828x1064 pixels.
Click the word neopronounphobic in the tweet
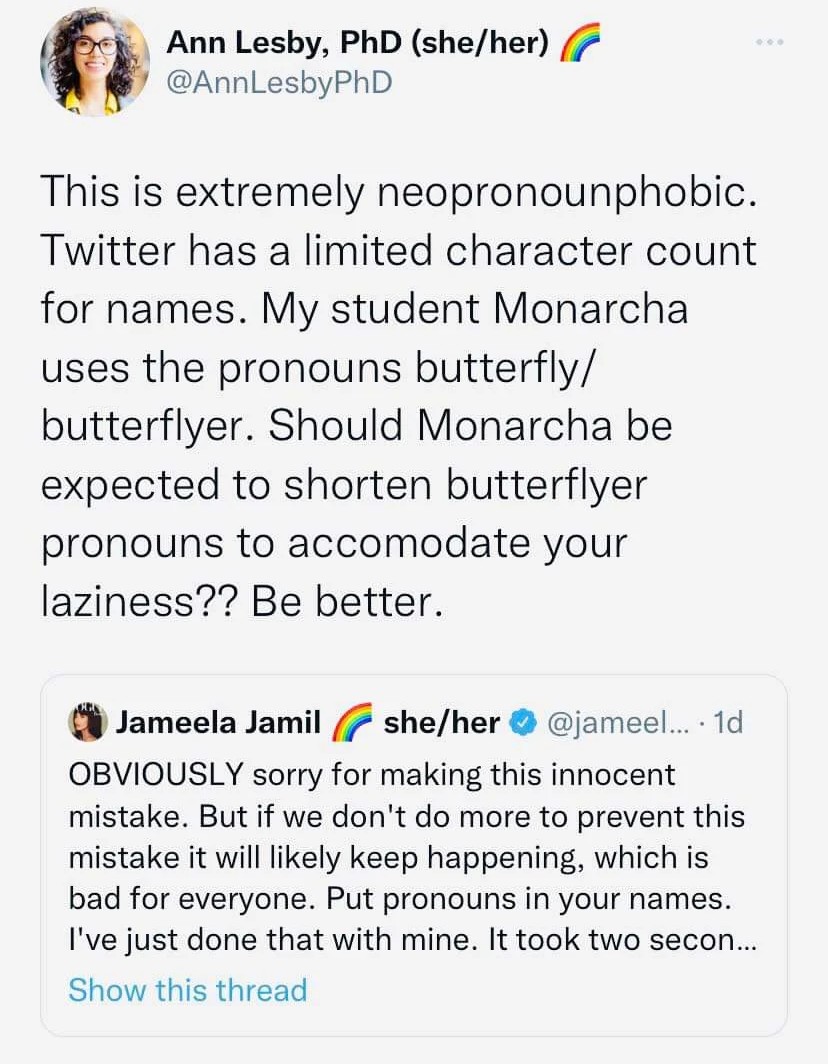(x=565, y=193)
